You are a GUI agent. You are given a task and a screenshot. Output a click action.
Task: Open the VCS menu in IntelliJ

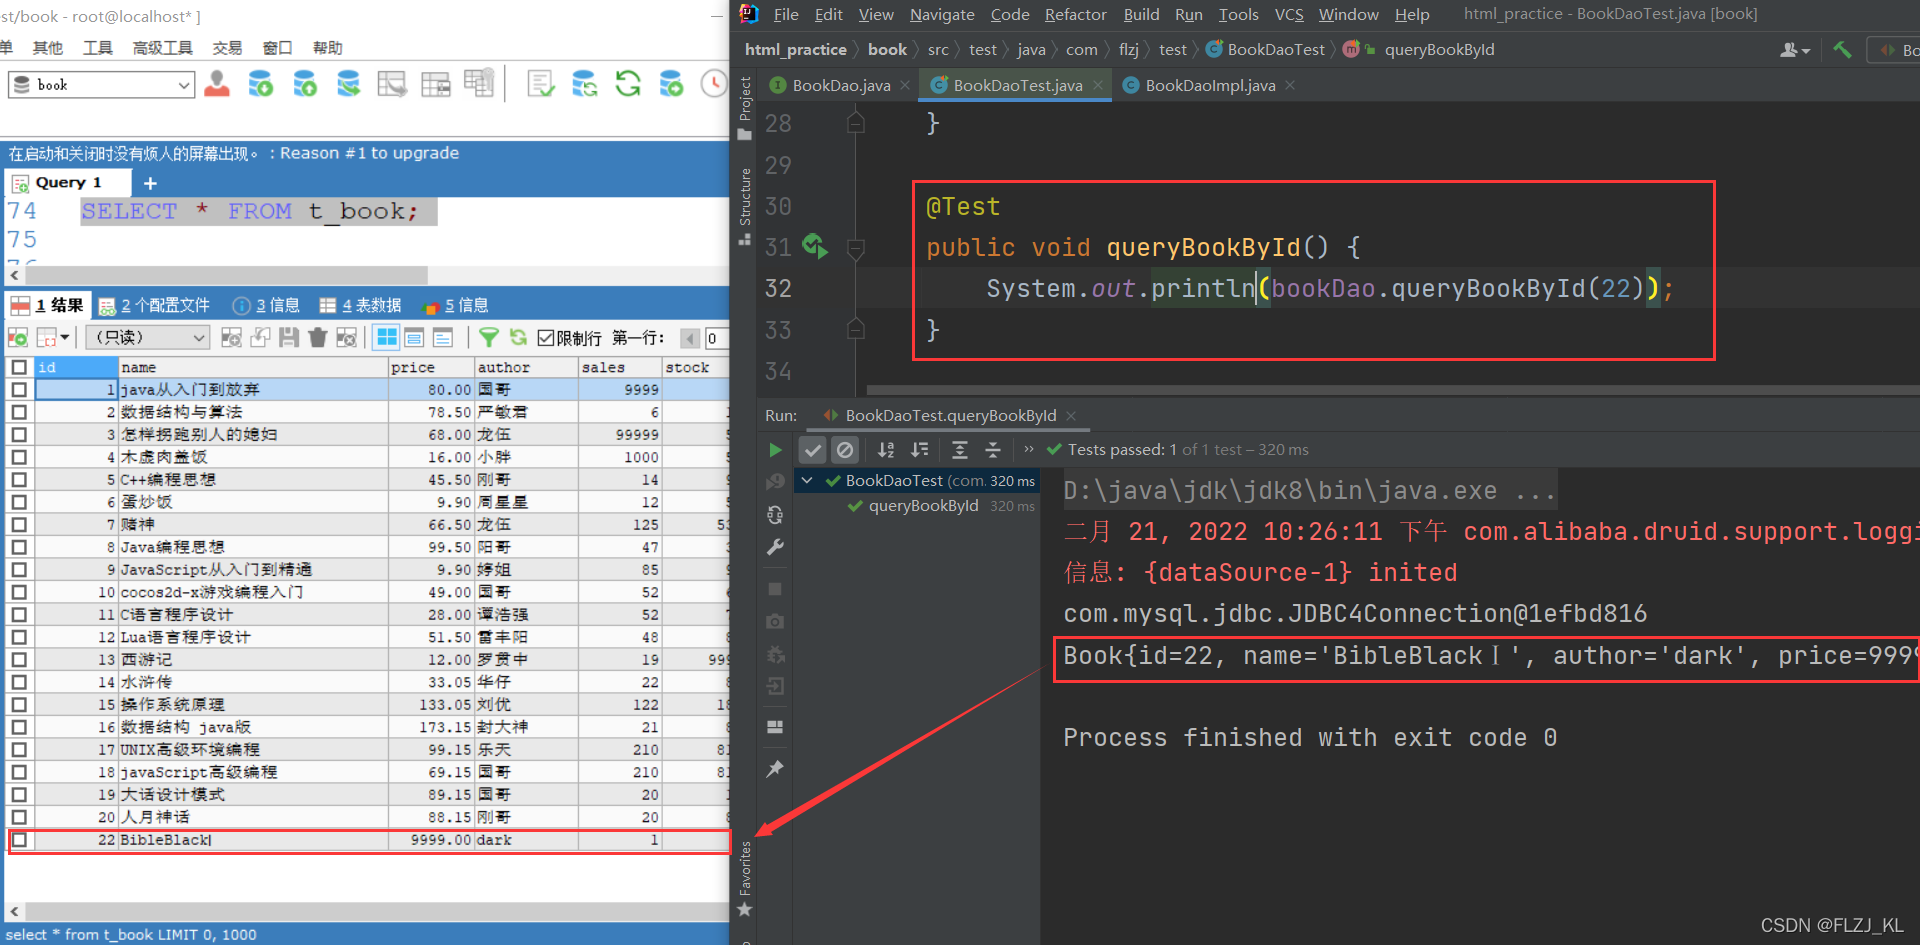click(1289, 14)
